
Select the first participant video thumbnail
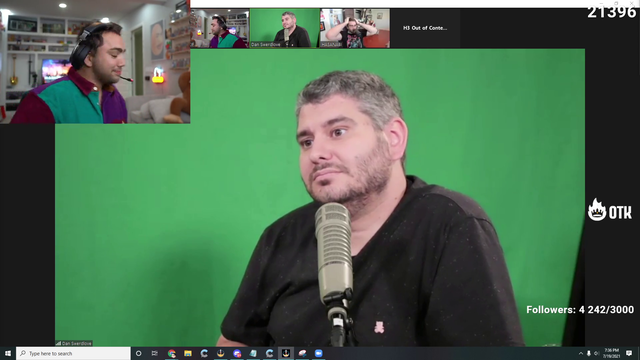[x=220, y=28]
